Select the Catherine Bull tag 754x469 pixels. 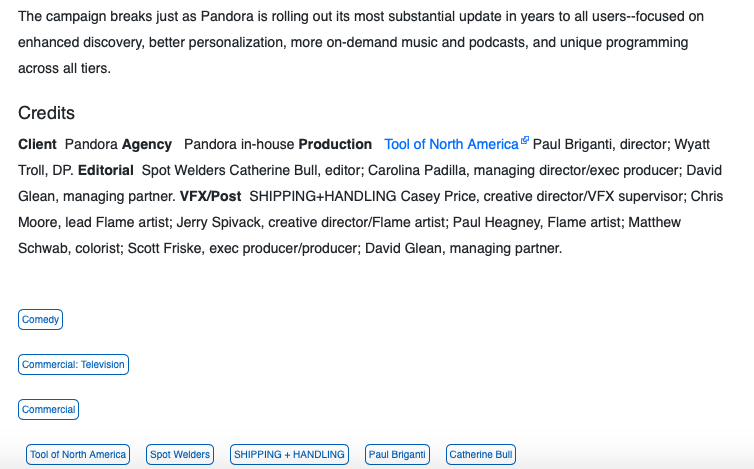481,455
